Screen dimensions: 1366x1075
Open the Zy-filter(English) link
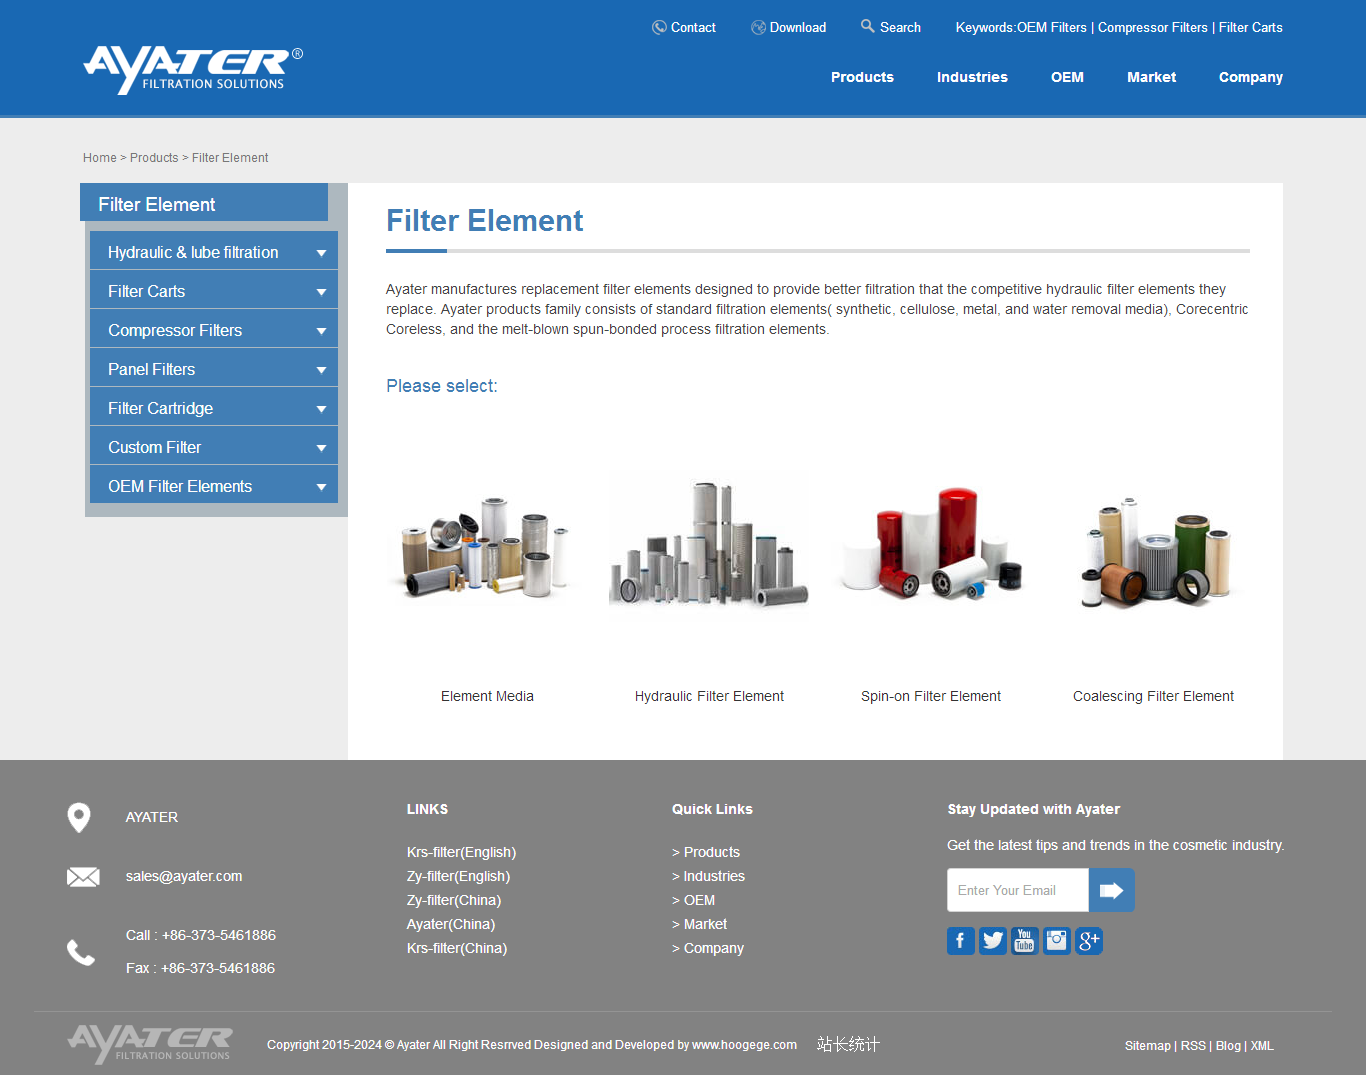coord(458,876)
